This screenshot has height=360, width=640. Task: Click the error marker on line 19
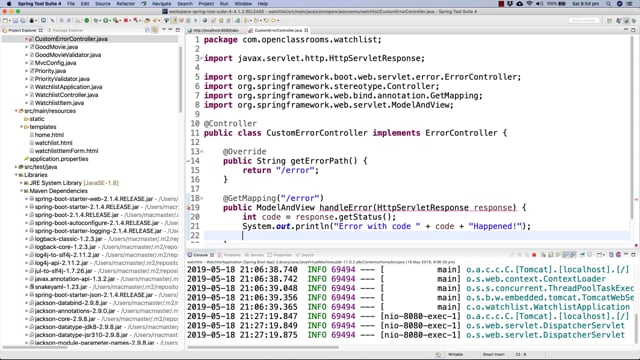tap(189, 208)
